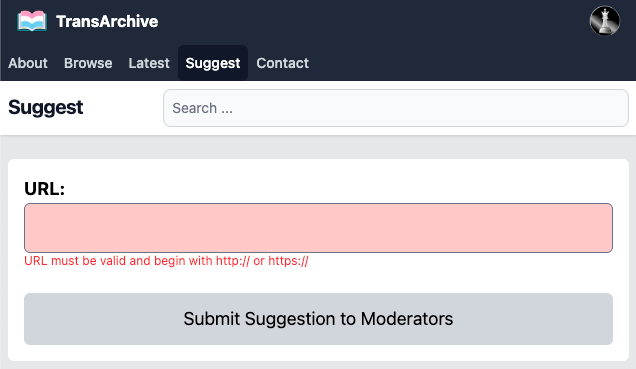Navigate to the Contact page

coord(283,63)
